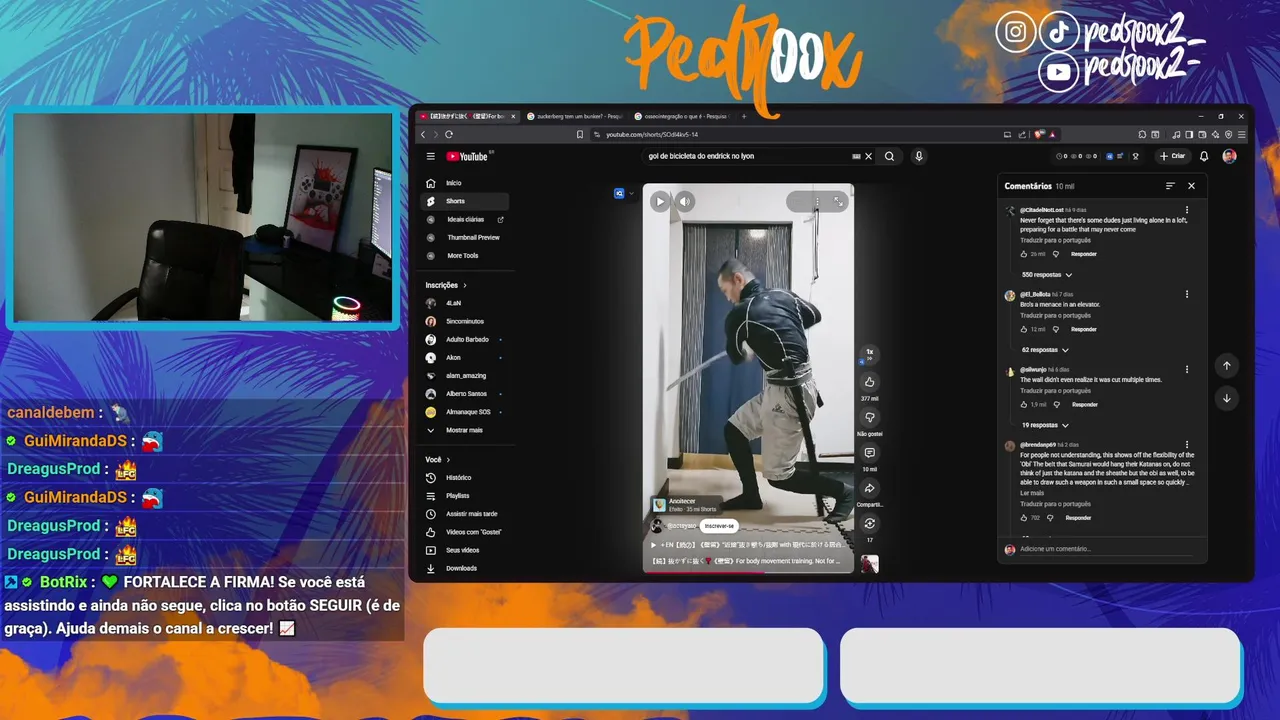Image resolution: width=1280 pixels, height=720 pixels.
Task: Open Ideais diárias sidebar entry
Action: pos(466,219)
